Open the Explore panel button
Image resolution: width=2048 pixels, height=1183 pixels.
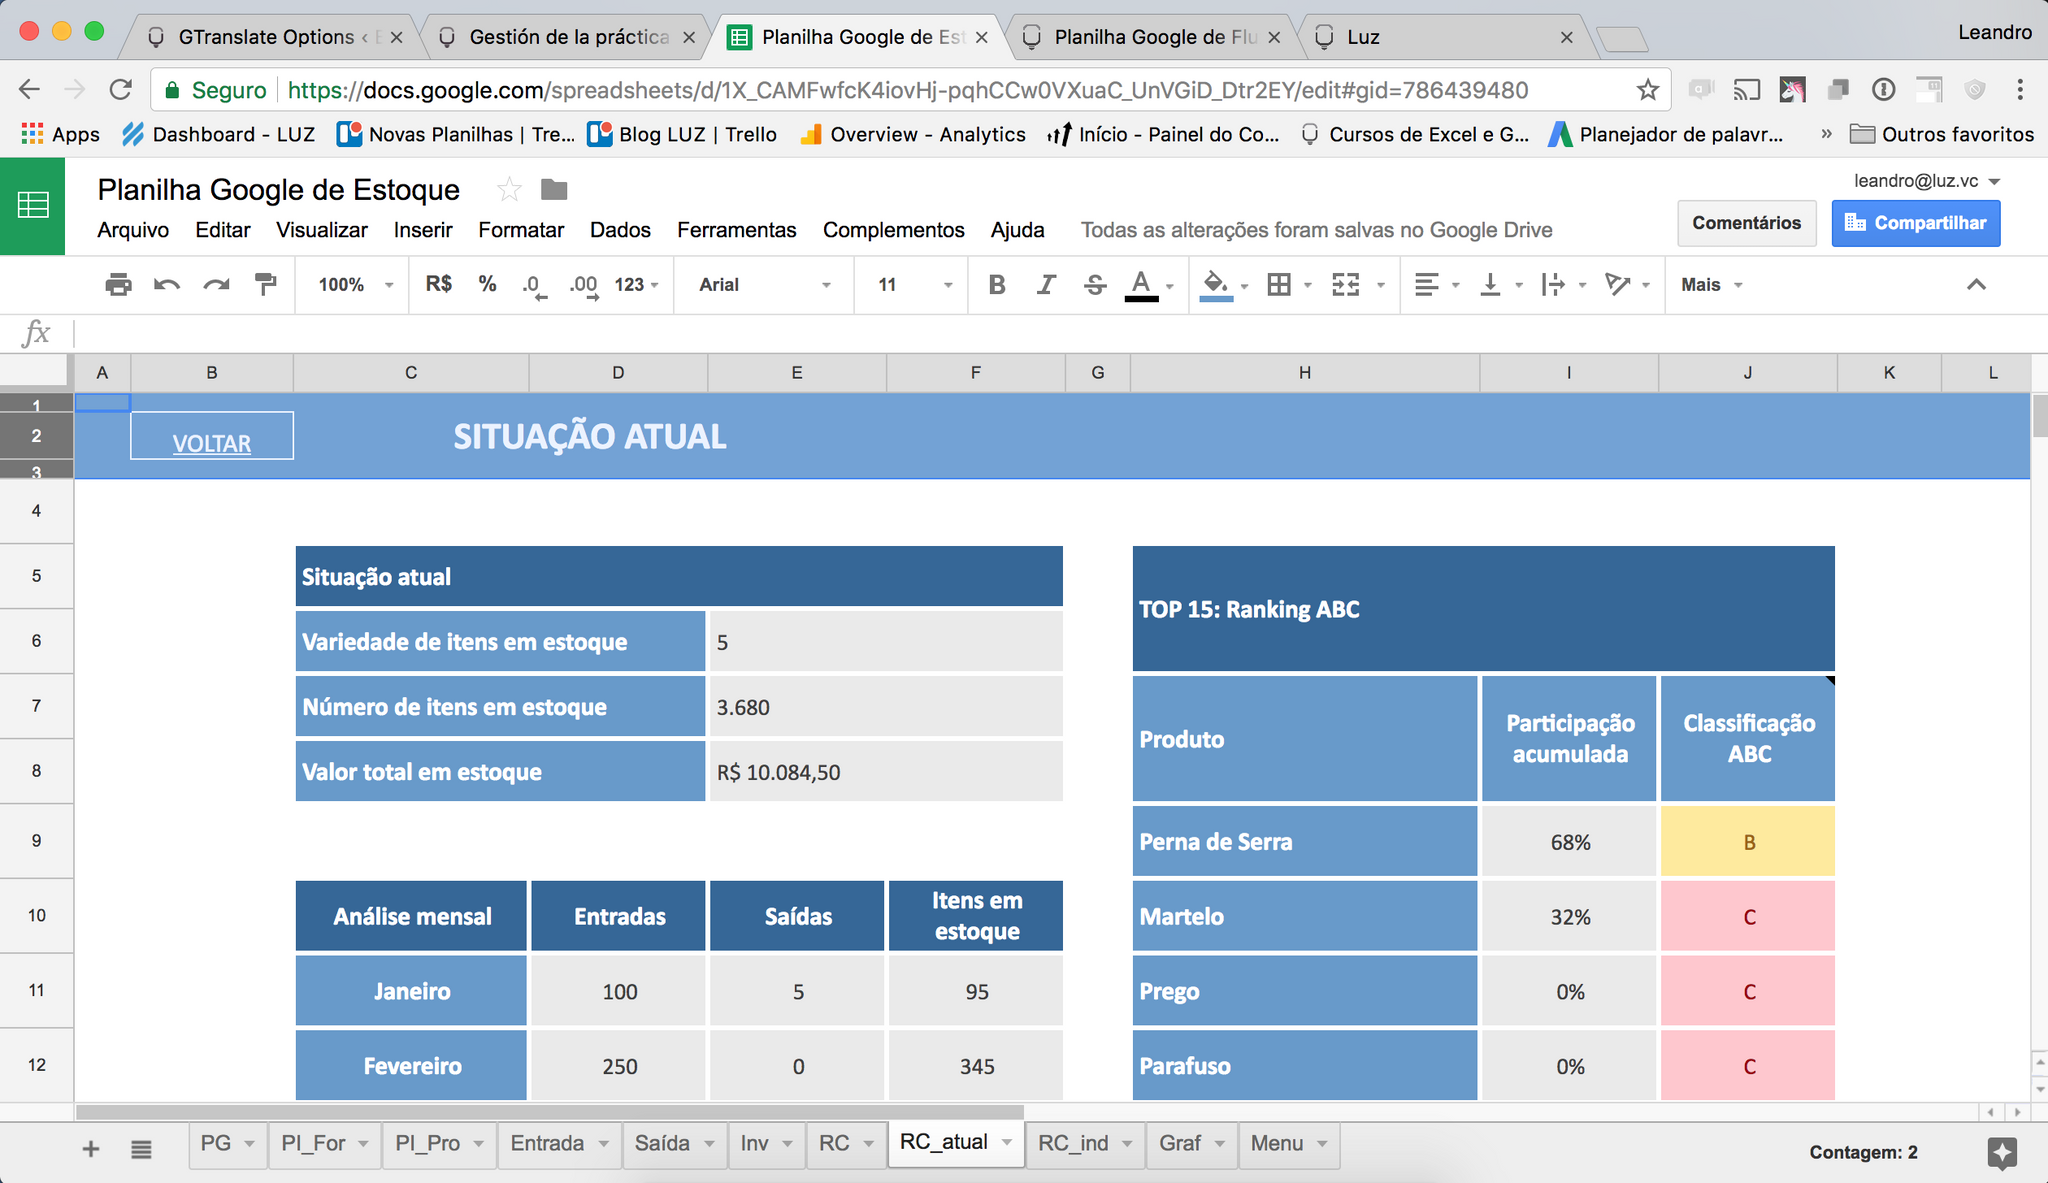pyautogui.click(x=2002, y=1152)
